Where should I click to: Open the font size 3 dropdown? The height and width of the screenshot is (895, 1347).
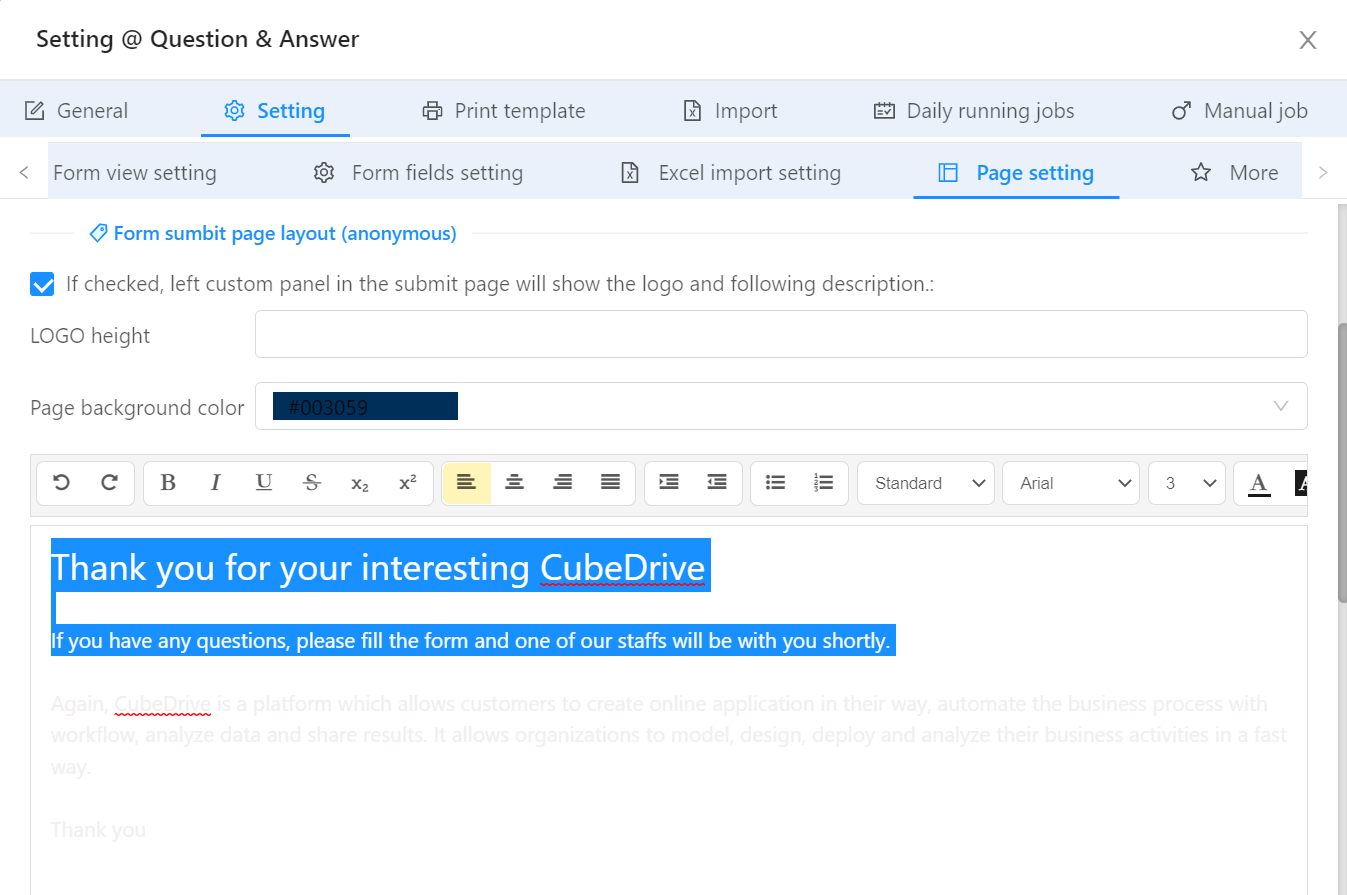tap(1187, 483)
